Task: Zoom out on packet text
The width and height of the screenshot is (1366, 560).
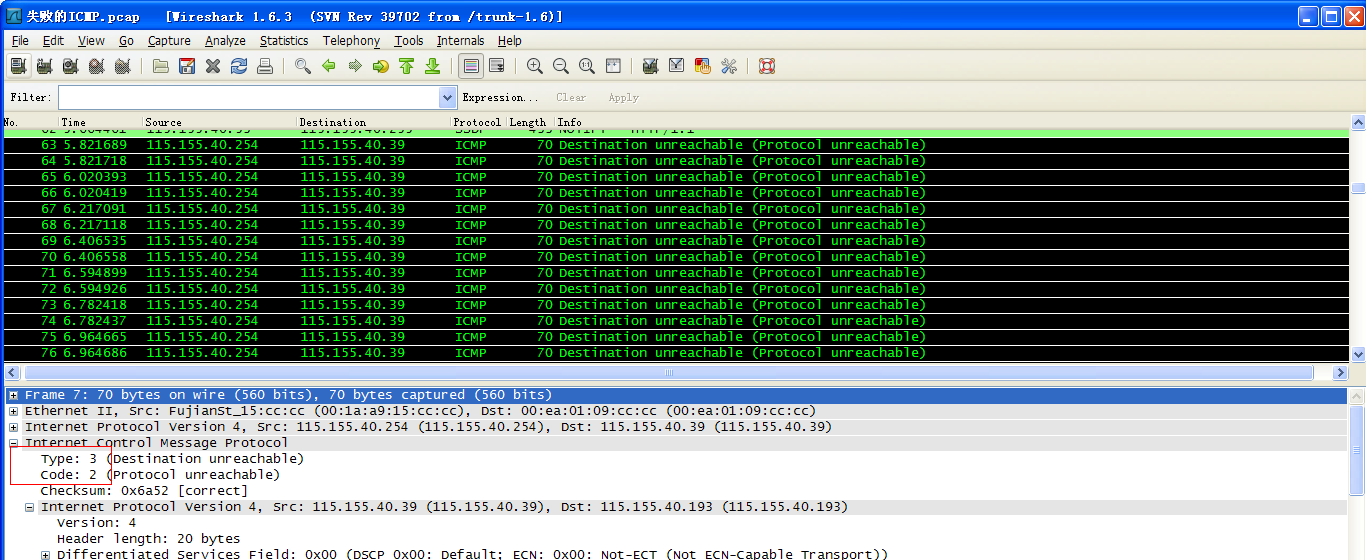Action: (x=561, y=66)
